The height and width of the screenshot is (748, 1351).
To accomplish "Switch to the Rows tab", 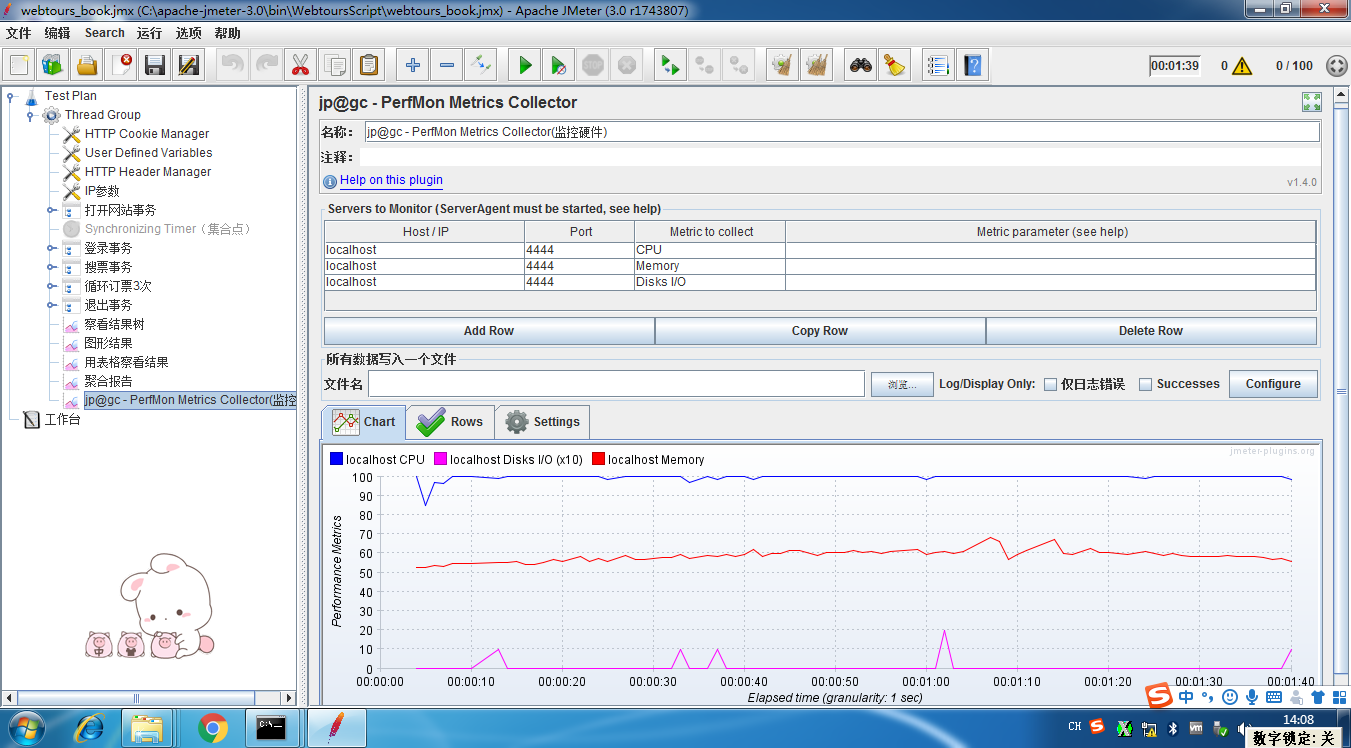I will point(450,422).
